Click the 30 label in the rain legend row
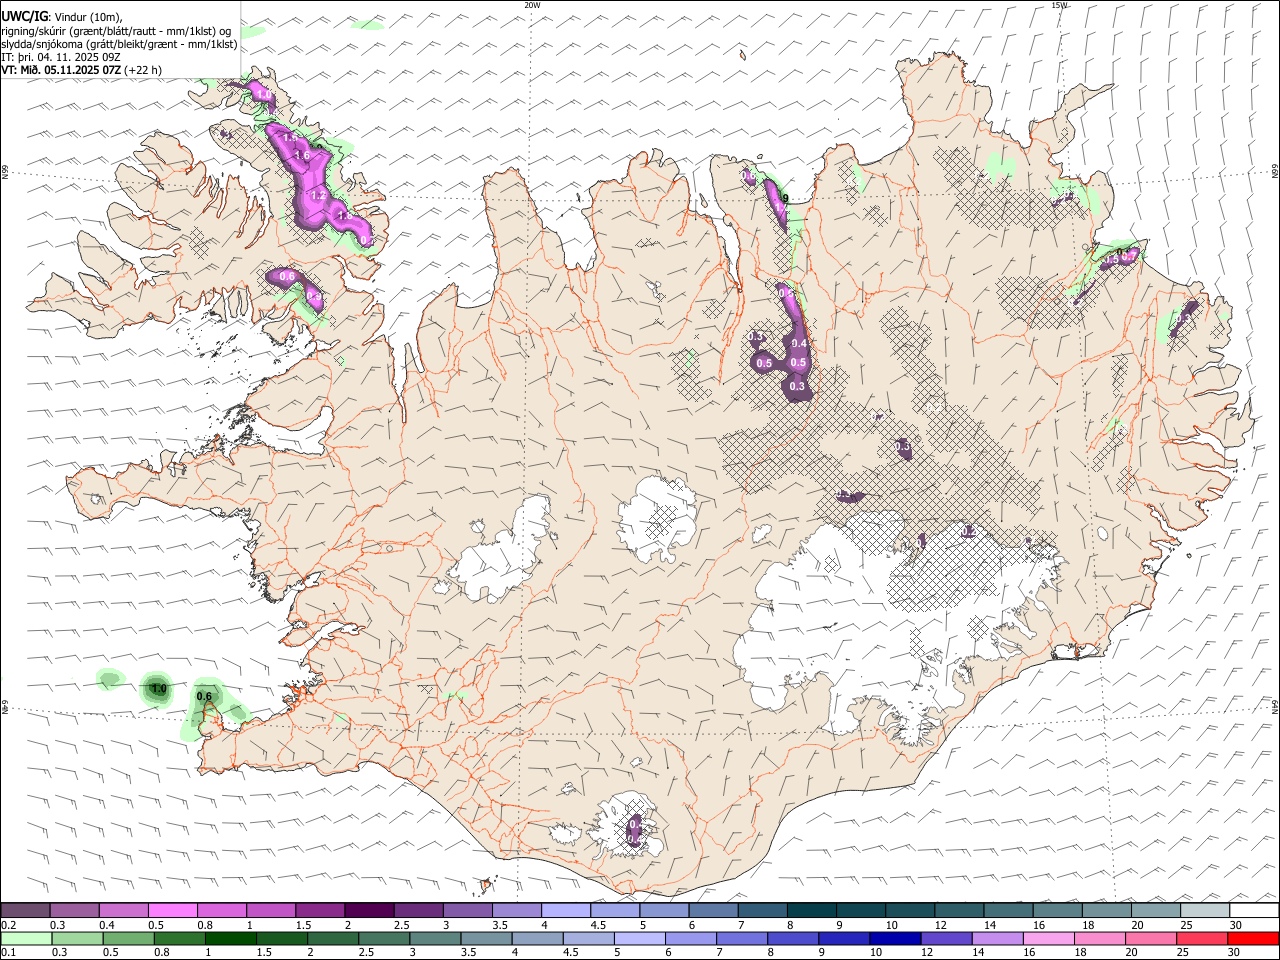1280x960 pixels. coord(1236,952)
